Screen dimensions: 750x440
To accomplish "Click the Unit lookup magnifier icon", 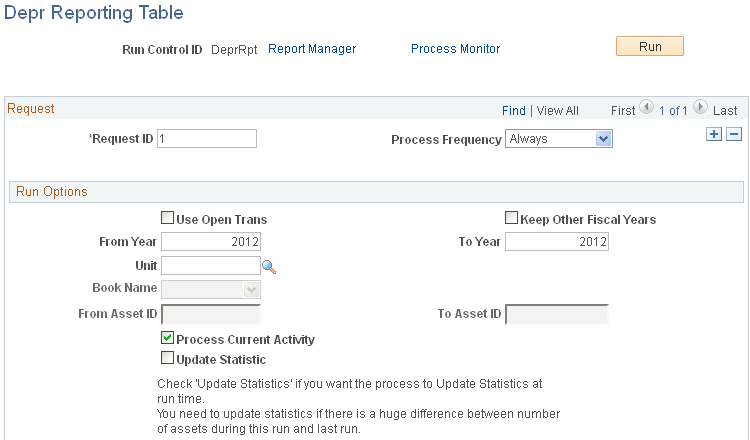I will 268,266.
